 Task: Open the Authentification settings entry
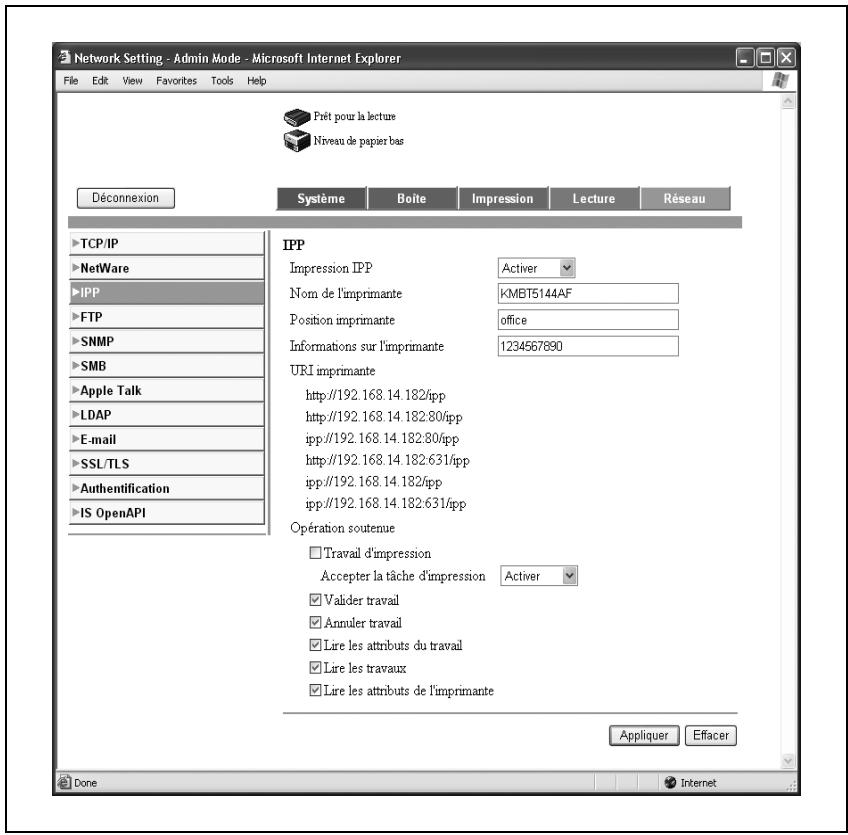[167, 488]
